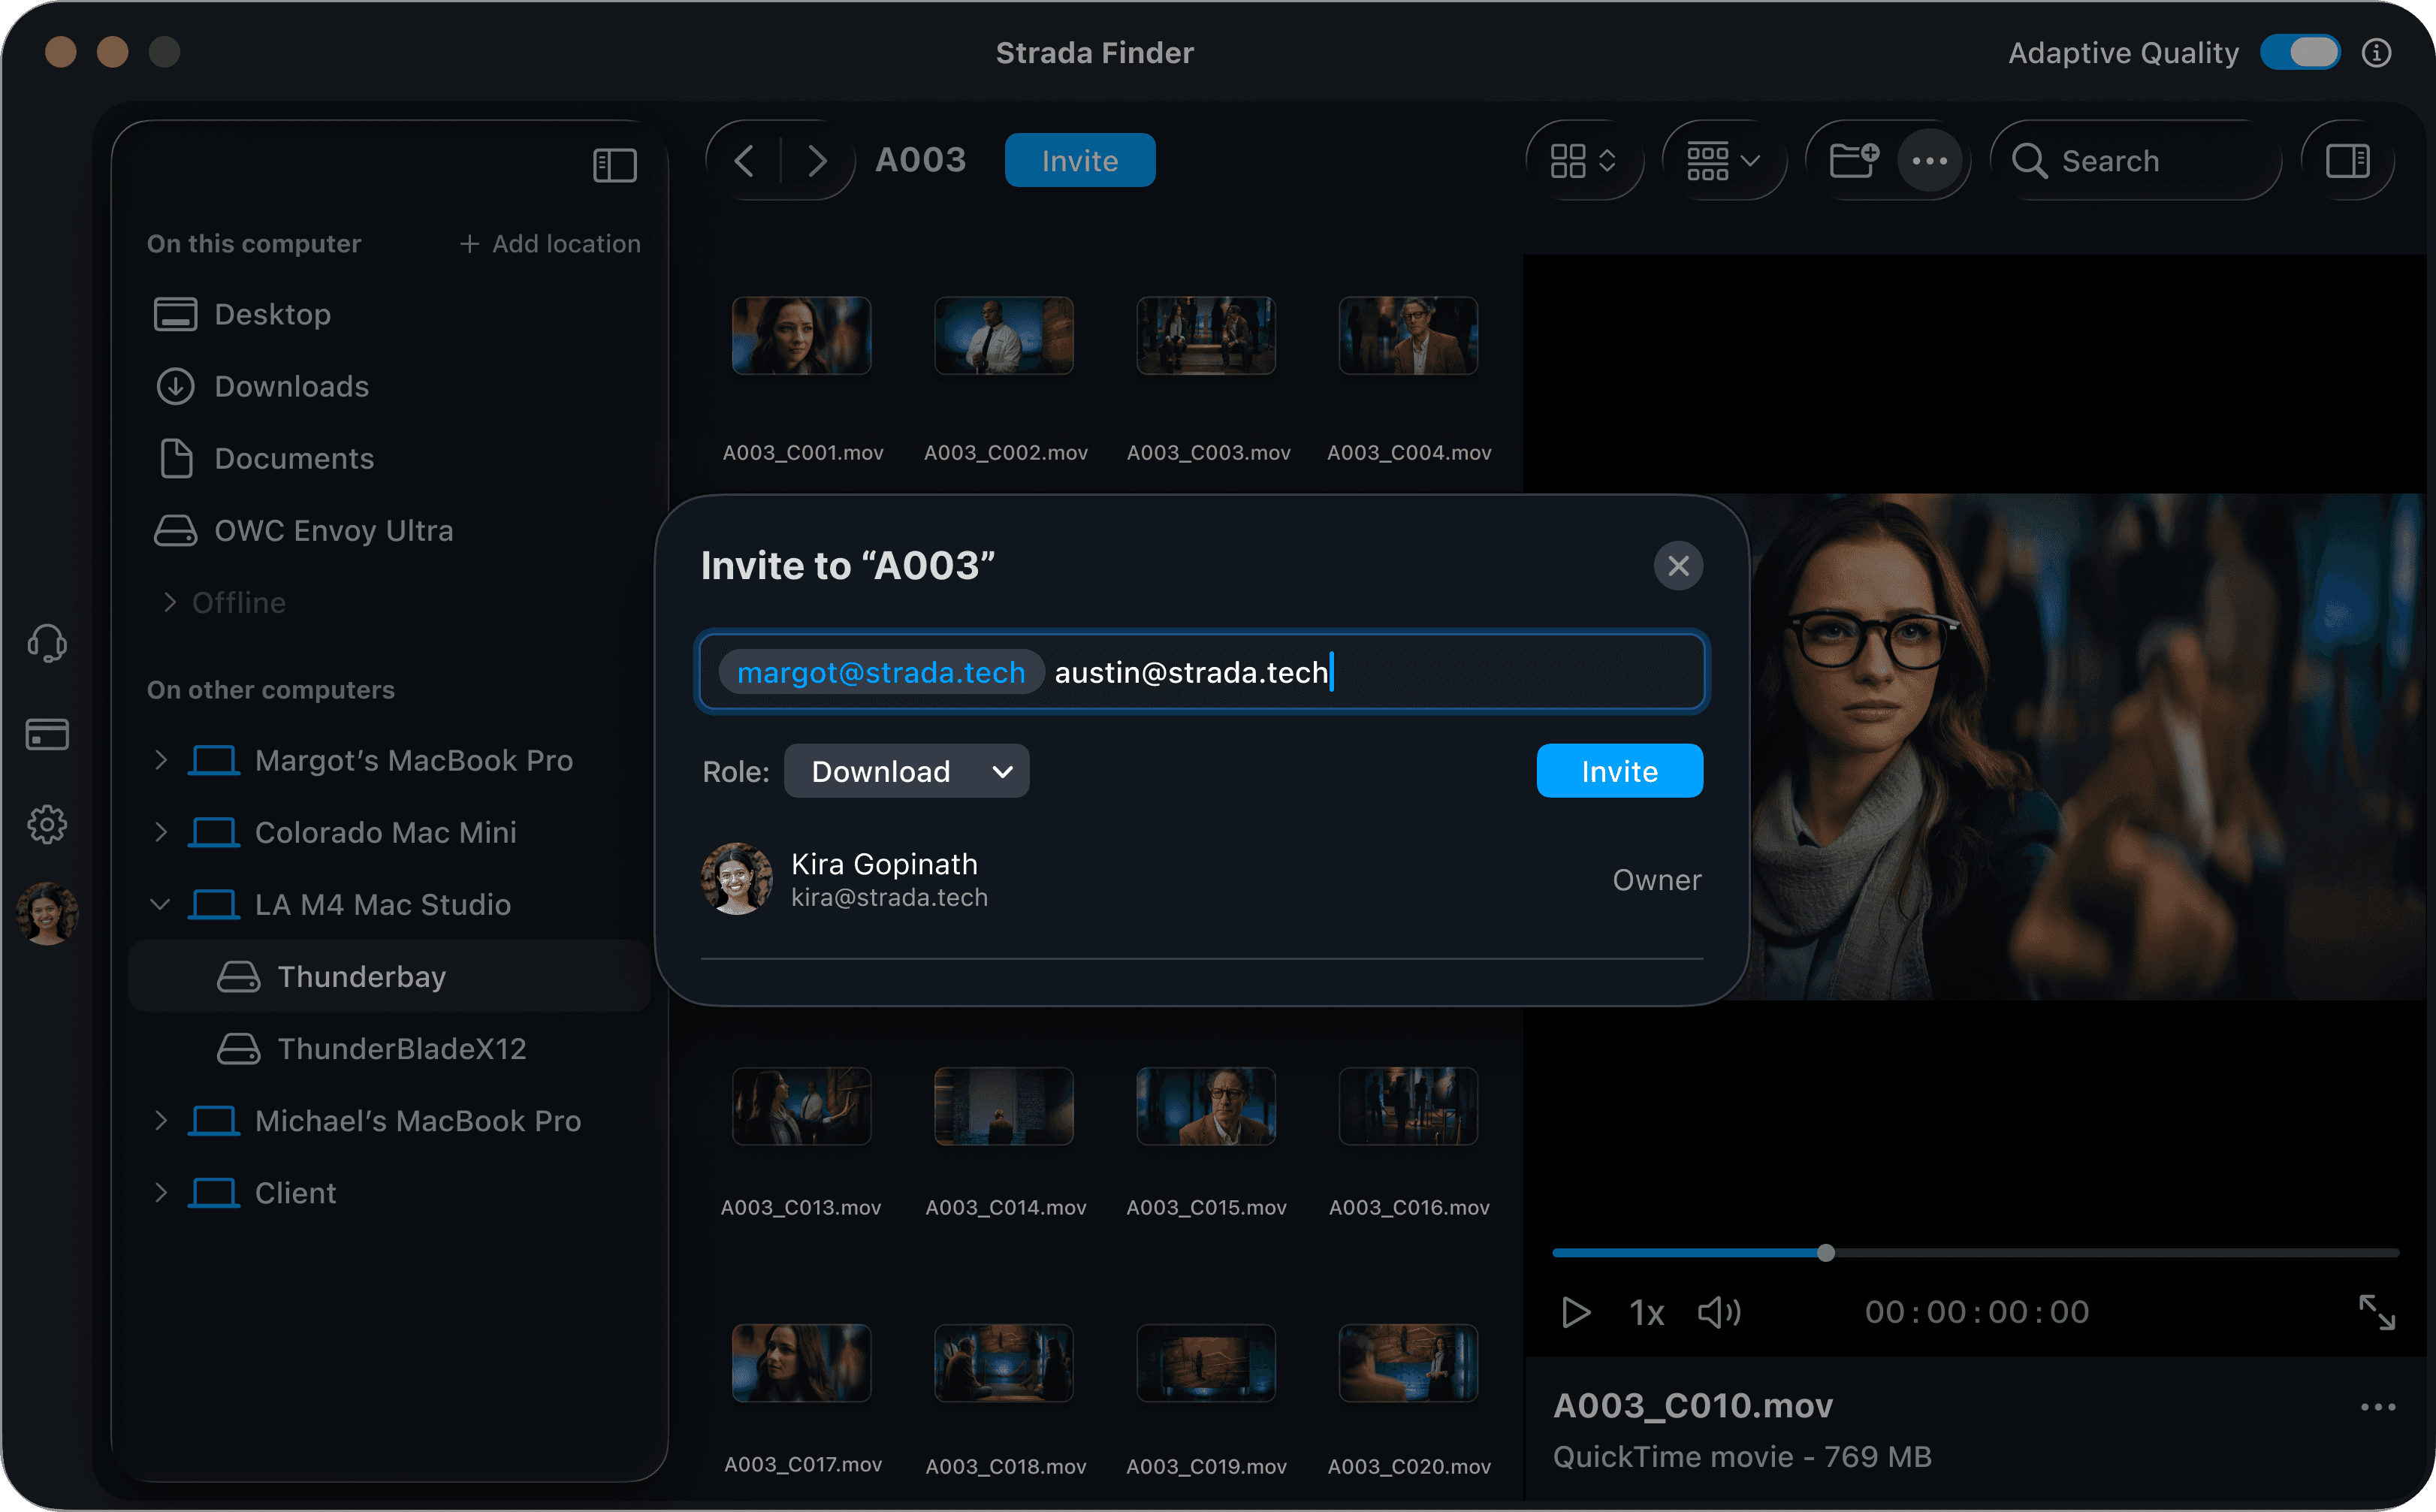Screen dimensions: 2436x1512
Task: Open the billing card icon
Action: point(47,734)
